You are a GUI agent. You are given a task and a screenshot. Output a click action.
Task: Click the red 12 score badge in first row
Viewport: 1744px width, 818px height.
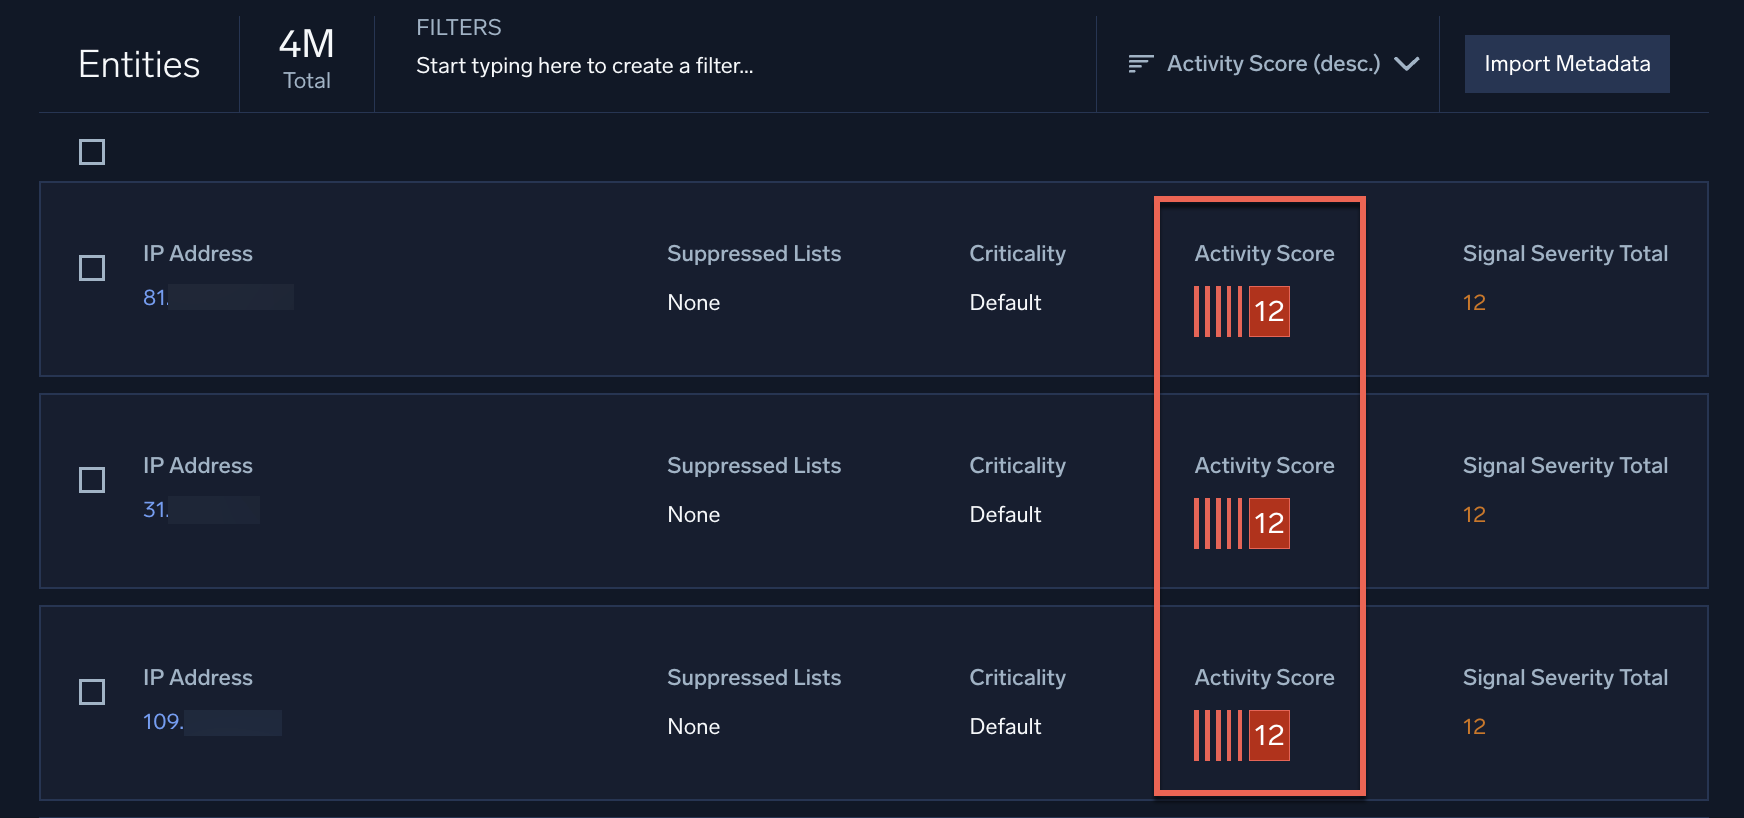(x=1268, y=311)
